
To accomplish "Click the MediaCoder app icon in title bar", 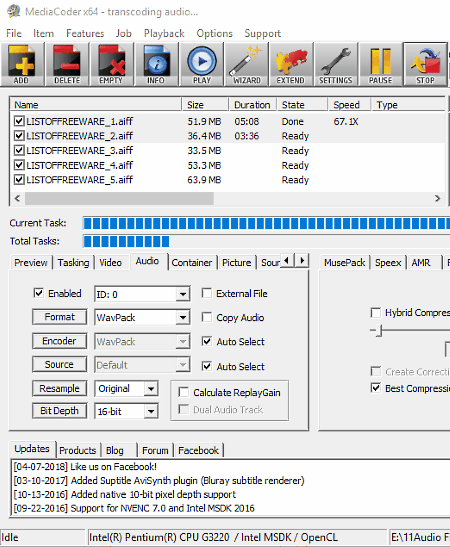I will [x=14, y=11].
